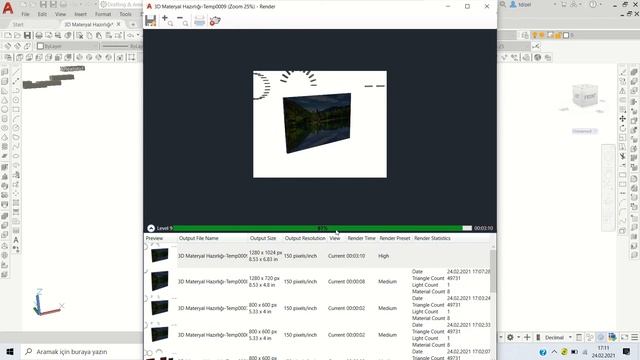Toggle hardware acceleration status icon
Screen dimensions: 640x360
(x=612, y=337)
